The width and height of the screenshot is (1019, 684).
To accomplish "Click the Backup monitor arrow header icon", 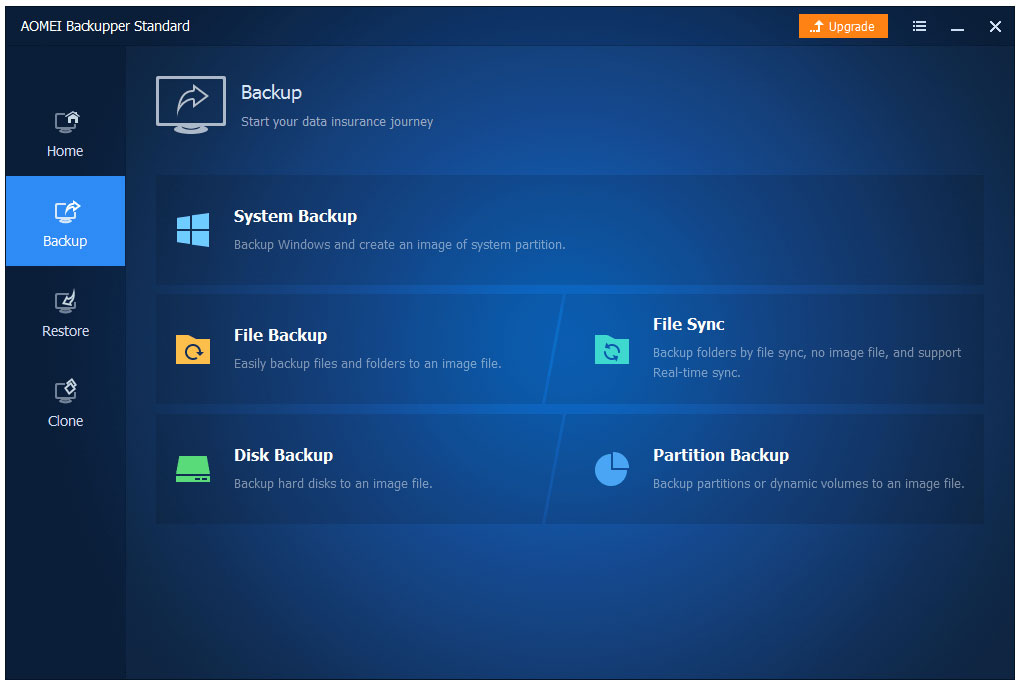I will (191, 105).
